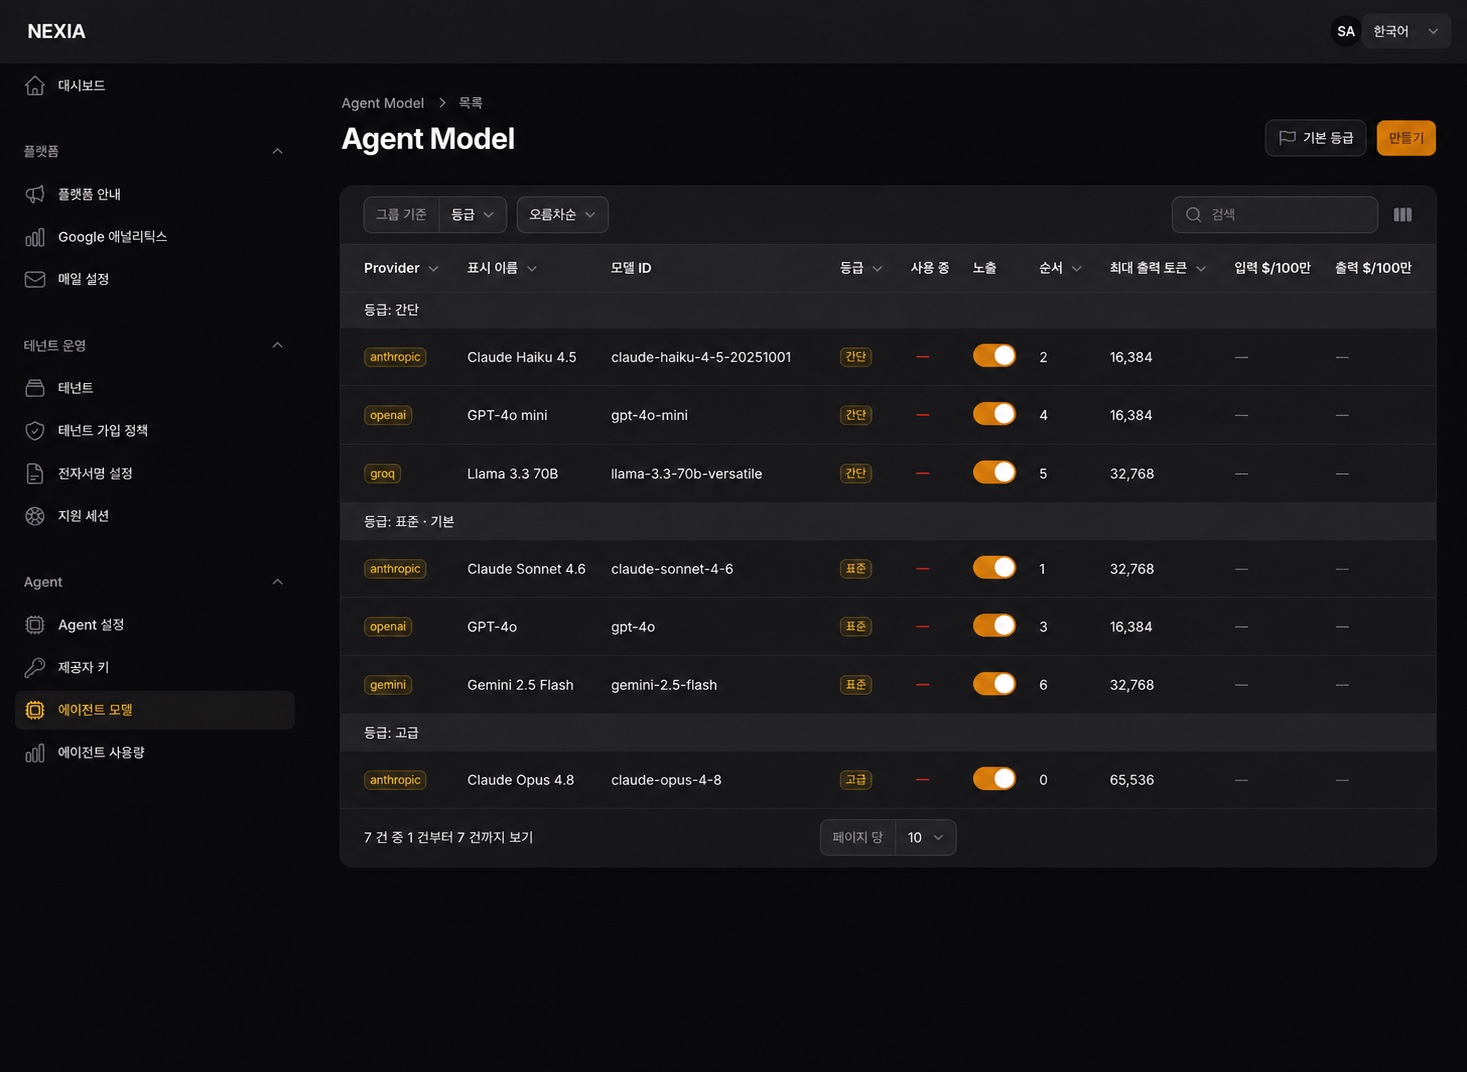Viewport: 1467px width, 1072px height.
Task: Click the 테넌트 sidebar icon
Action: pos(35,388)
